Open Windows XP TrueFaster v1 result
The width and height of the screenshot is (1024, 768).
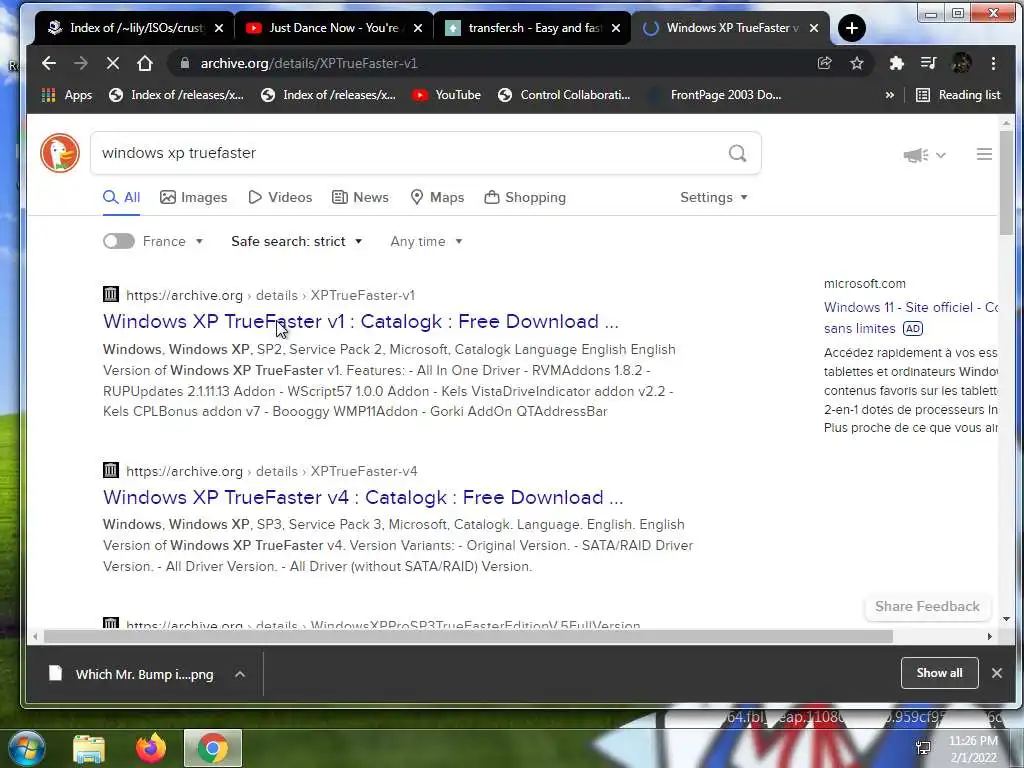pyautogui.click(x=360, y=321)
